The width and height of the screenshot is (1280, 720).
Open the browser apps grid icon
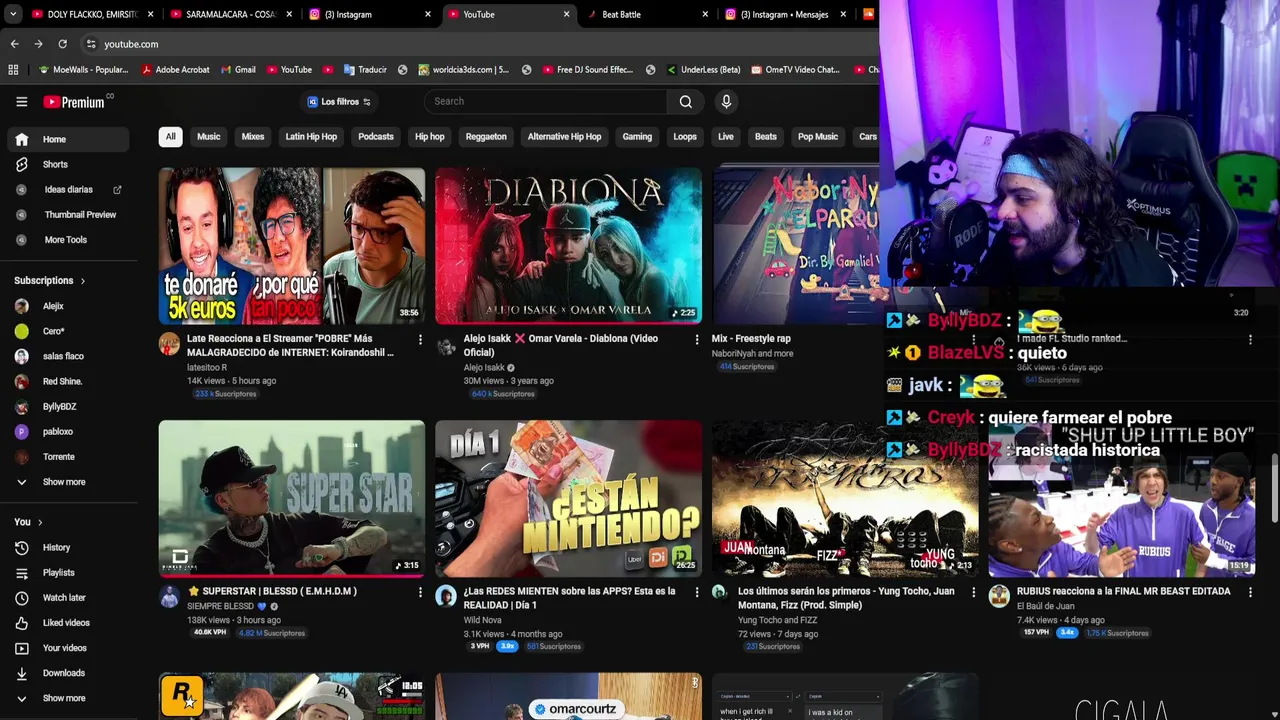(x=13, y=70)
